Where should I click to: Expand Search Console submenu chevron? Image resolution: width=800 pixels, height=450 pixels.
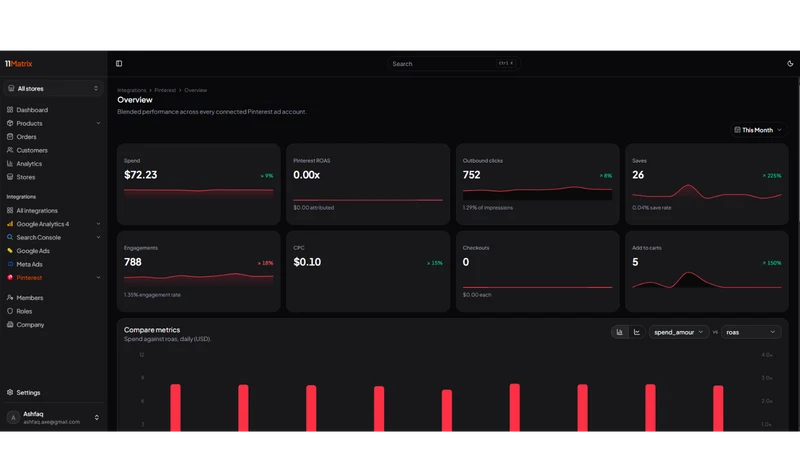(x=98, y=237)
